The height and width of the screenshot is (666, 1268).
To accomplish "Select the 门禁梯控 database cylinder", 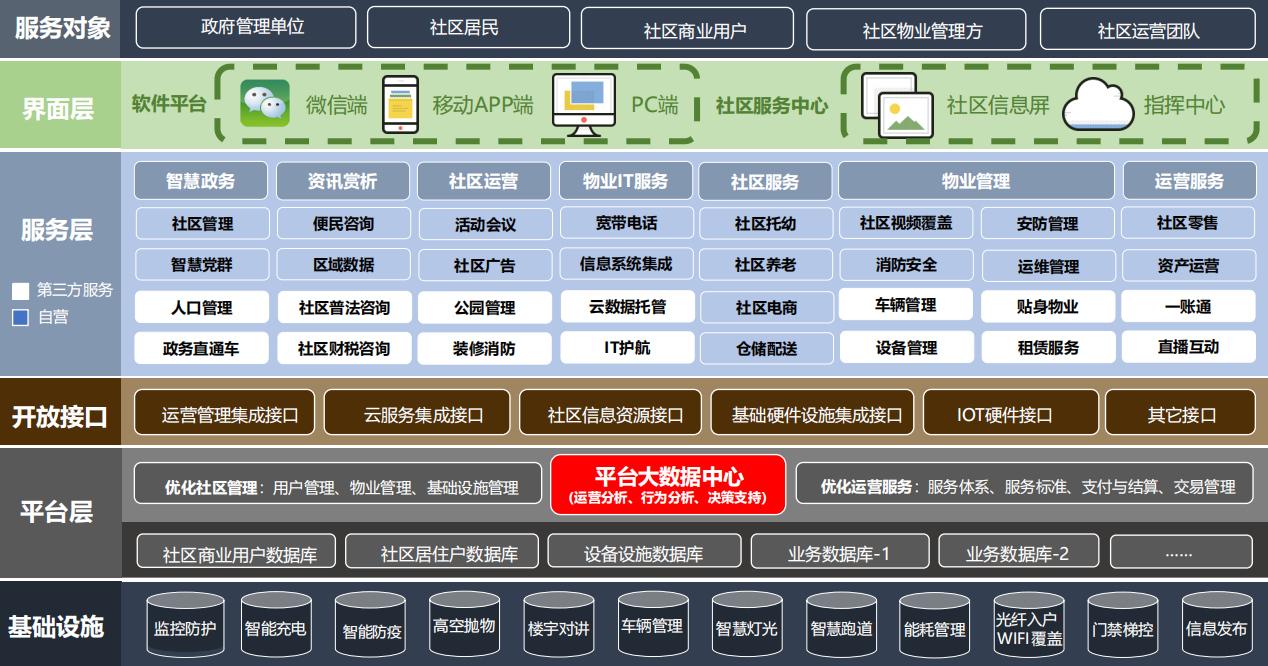I will coord(1122,628).
